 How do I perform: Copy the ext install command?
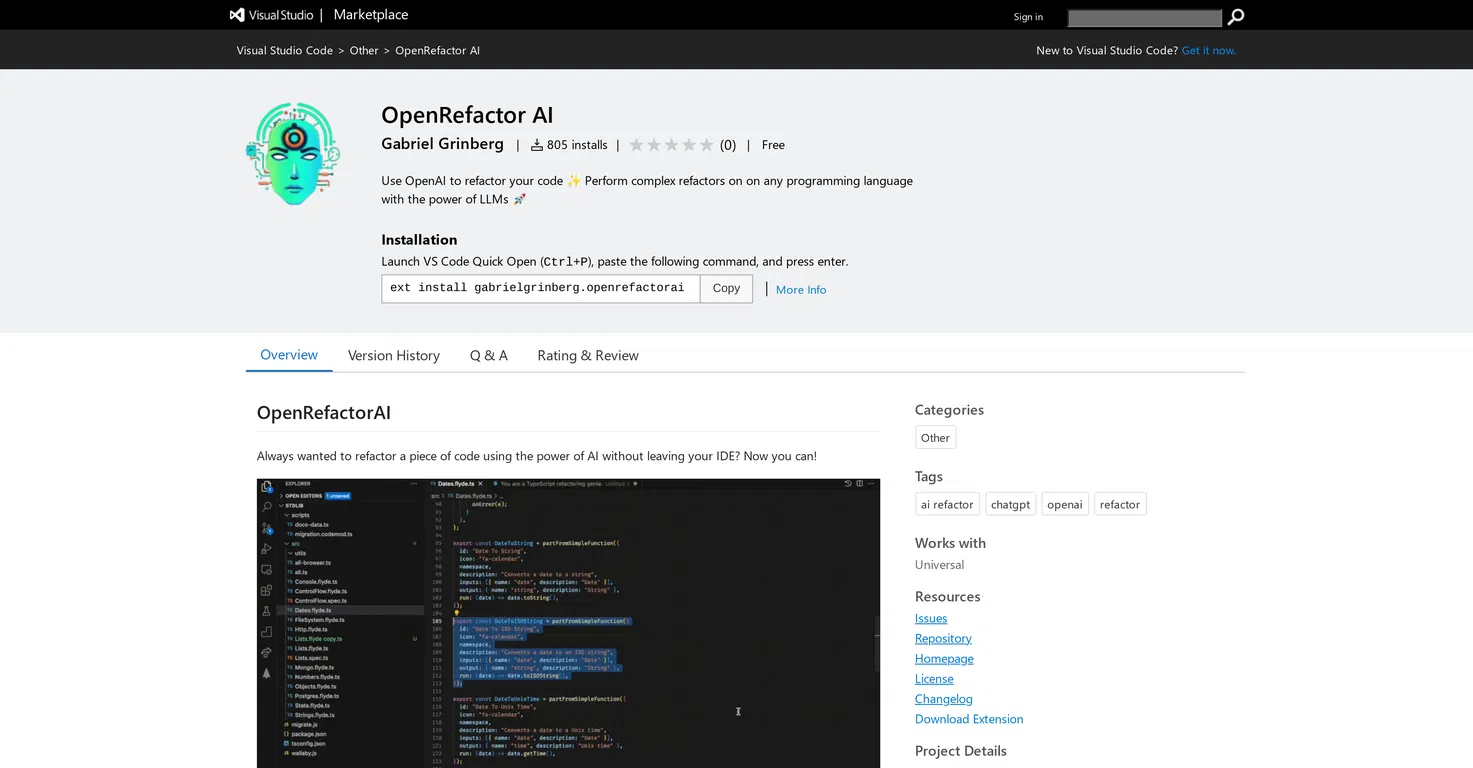(726, 288)
